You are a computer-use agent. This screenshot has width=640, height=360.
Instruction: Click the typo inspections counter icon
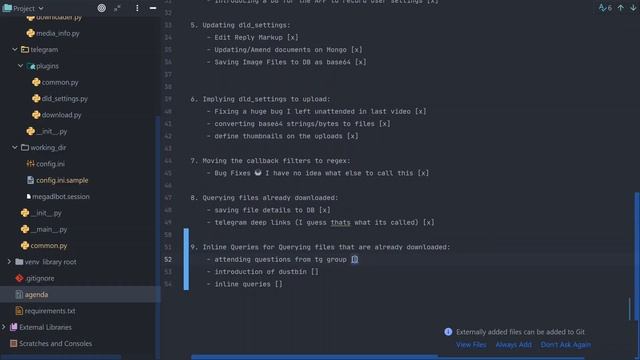point(605,8)
